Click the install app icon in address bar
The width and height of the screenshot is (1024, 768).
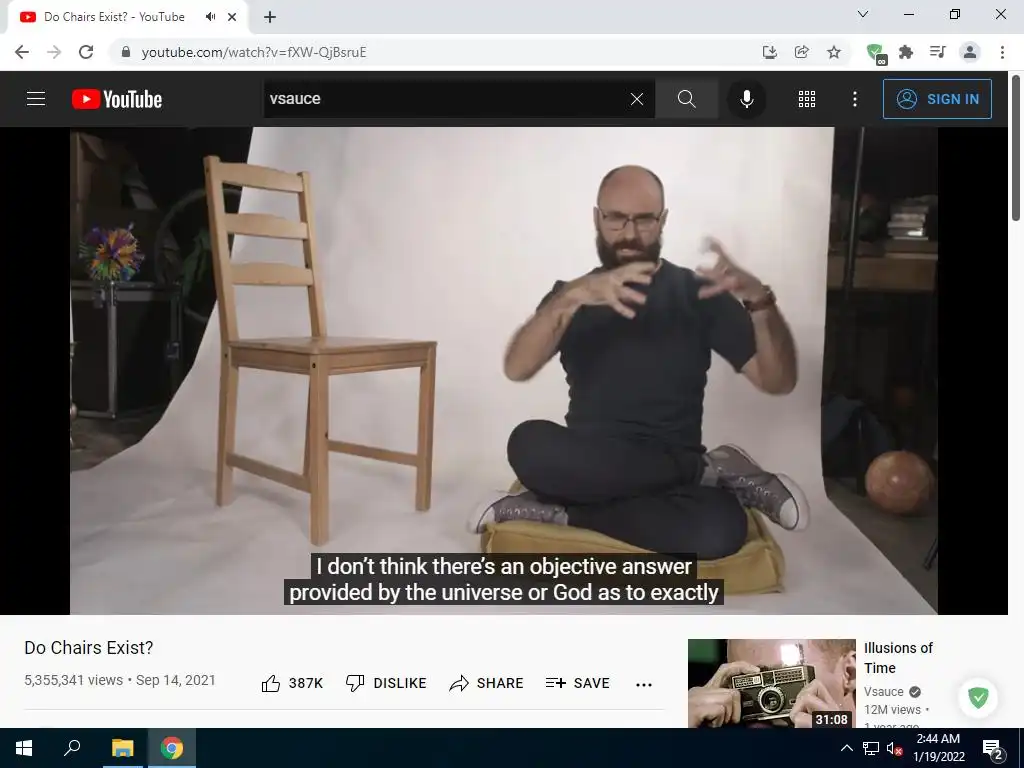pos(770,52)
